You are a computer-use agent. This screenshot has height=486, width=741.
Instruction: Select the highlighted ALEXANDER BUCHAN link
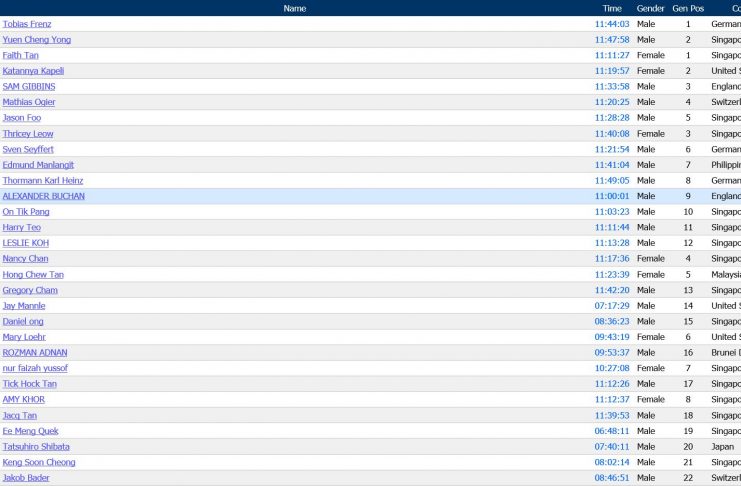44,196
